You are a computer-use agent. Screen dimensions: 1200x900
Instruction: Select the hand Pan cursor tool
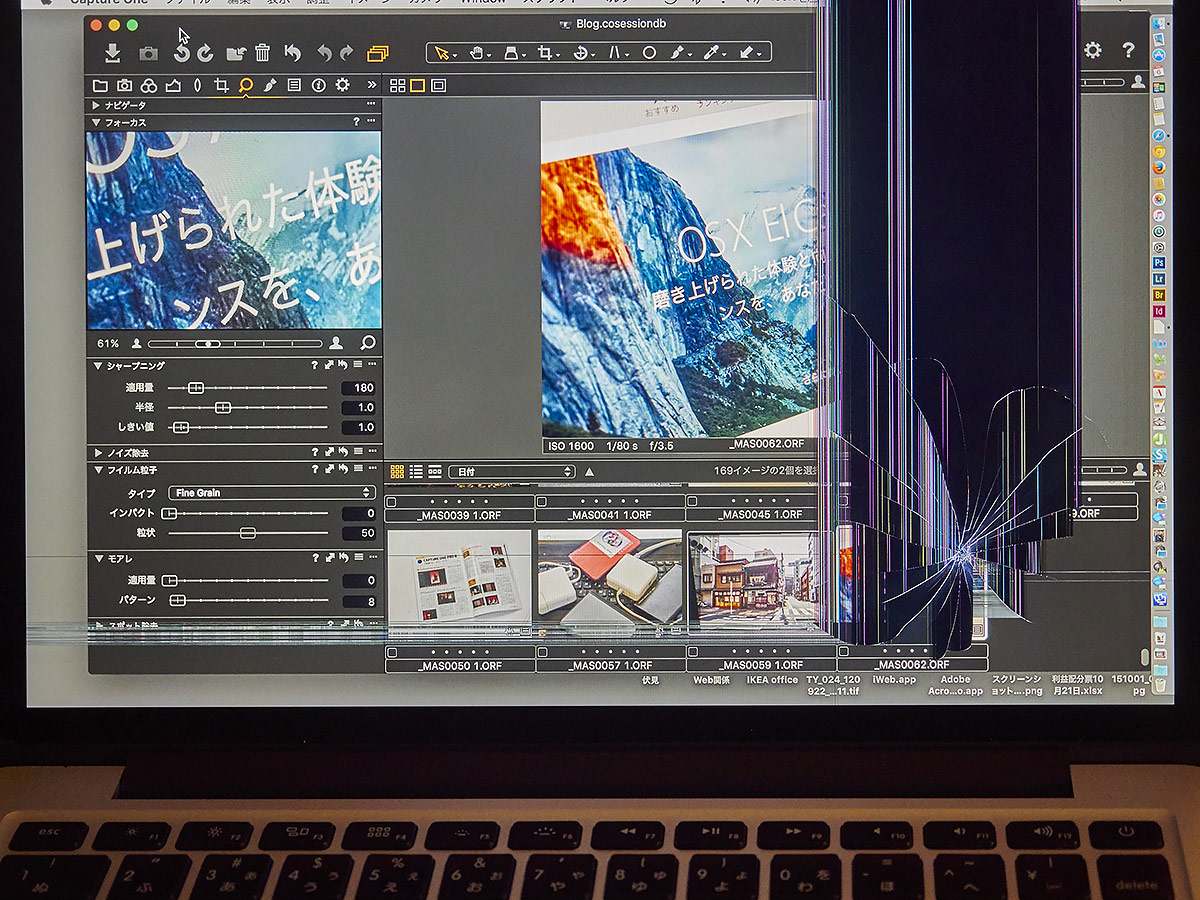477,53
